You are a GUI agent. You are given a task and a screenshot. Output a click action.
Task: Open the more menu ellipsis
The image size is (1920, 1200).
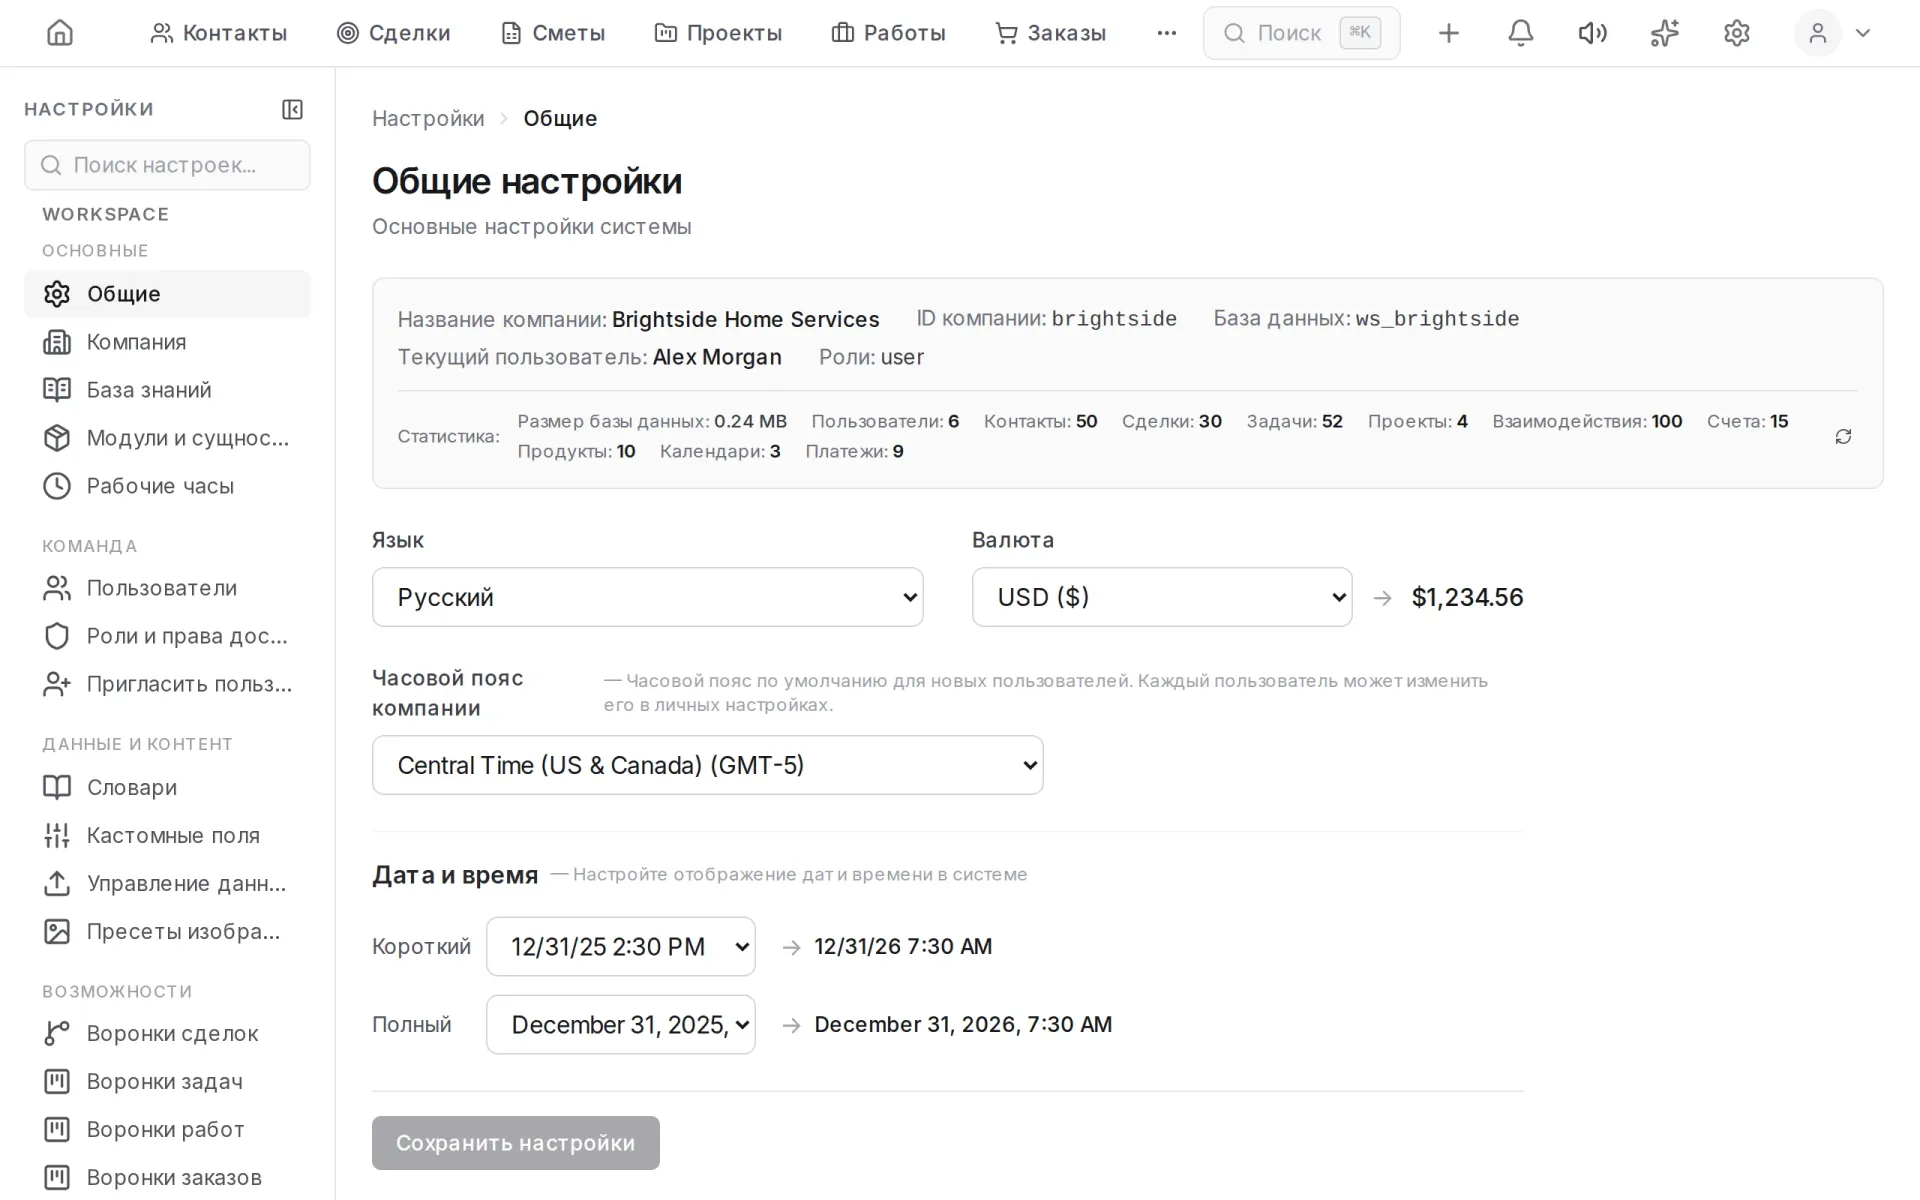[1166, 33]
